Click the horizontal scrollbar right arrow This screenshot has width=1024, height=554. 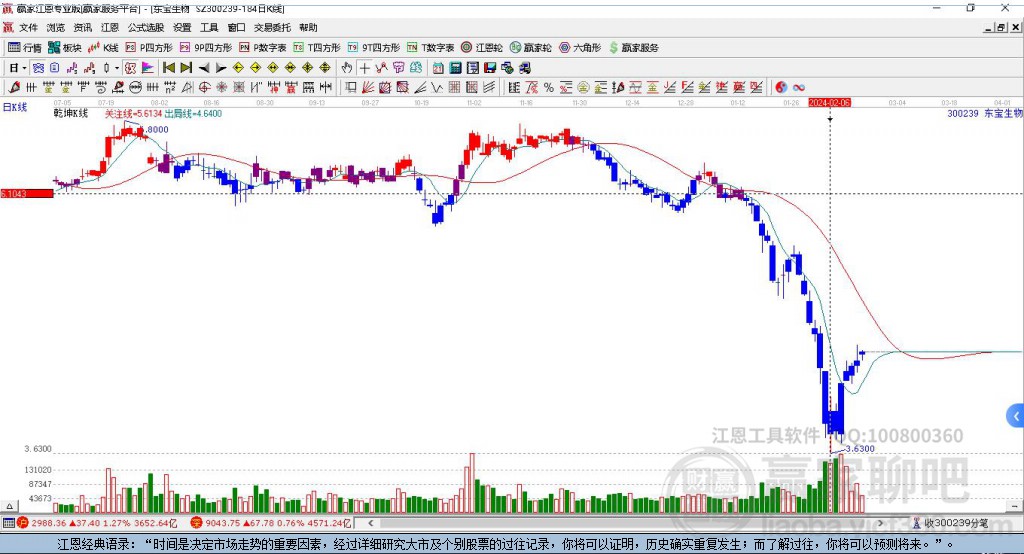(880, 523)
